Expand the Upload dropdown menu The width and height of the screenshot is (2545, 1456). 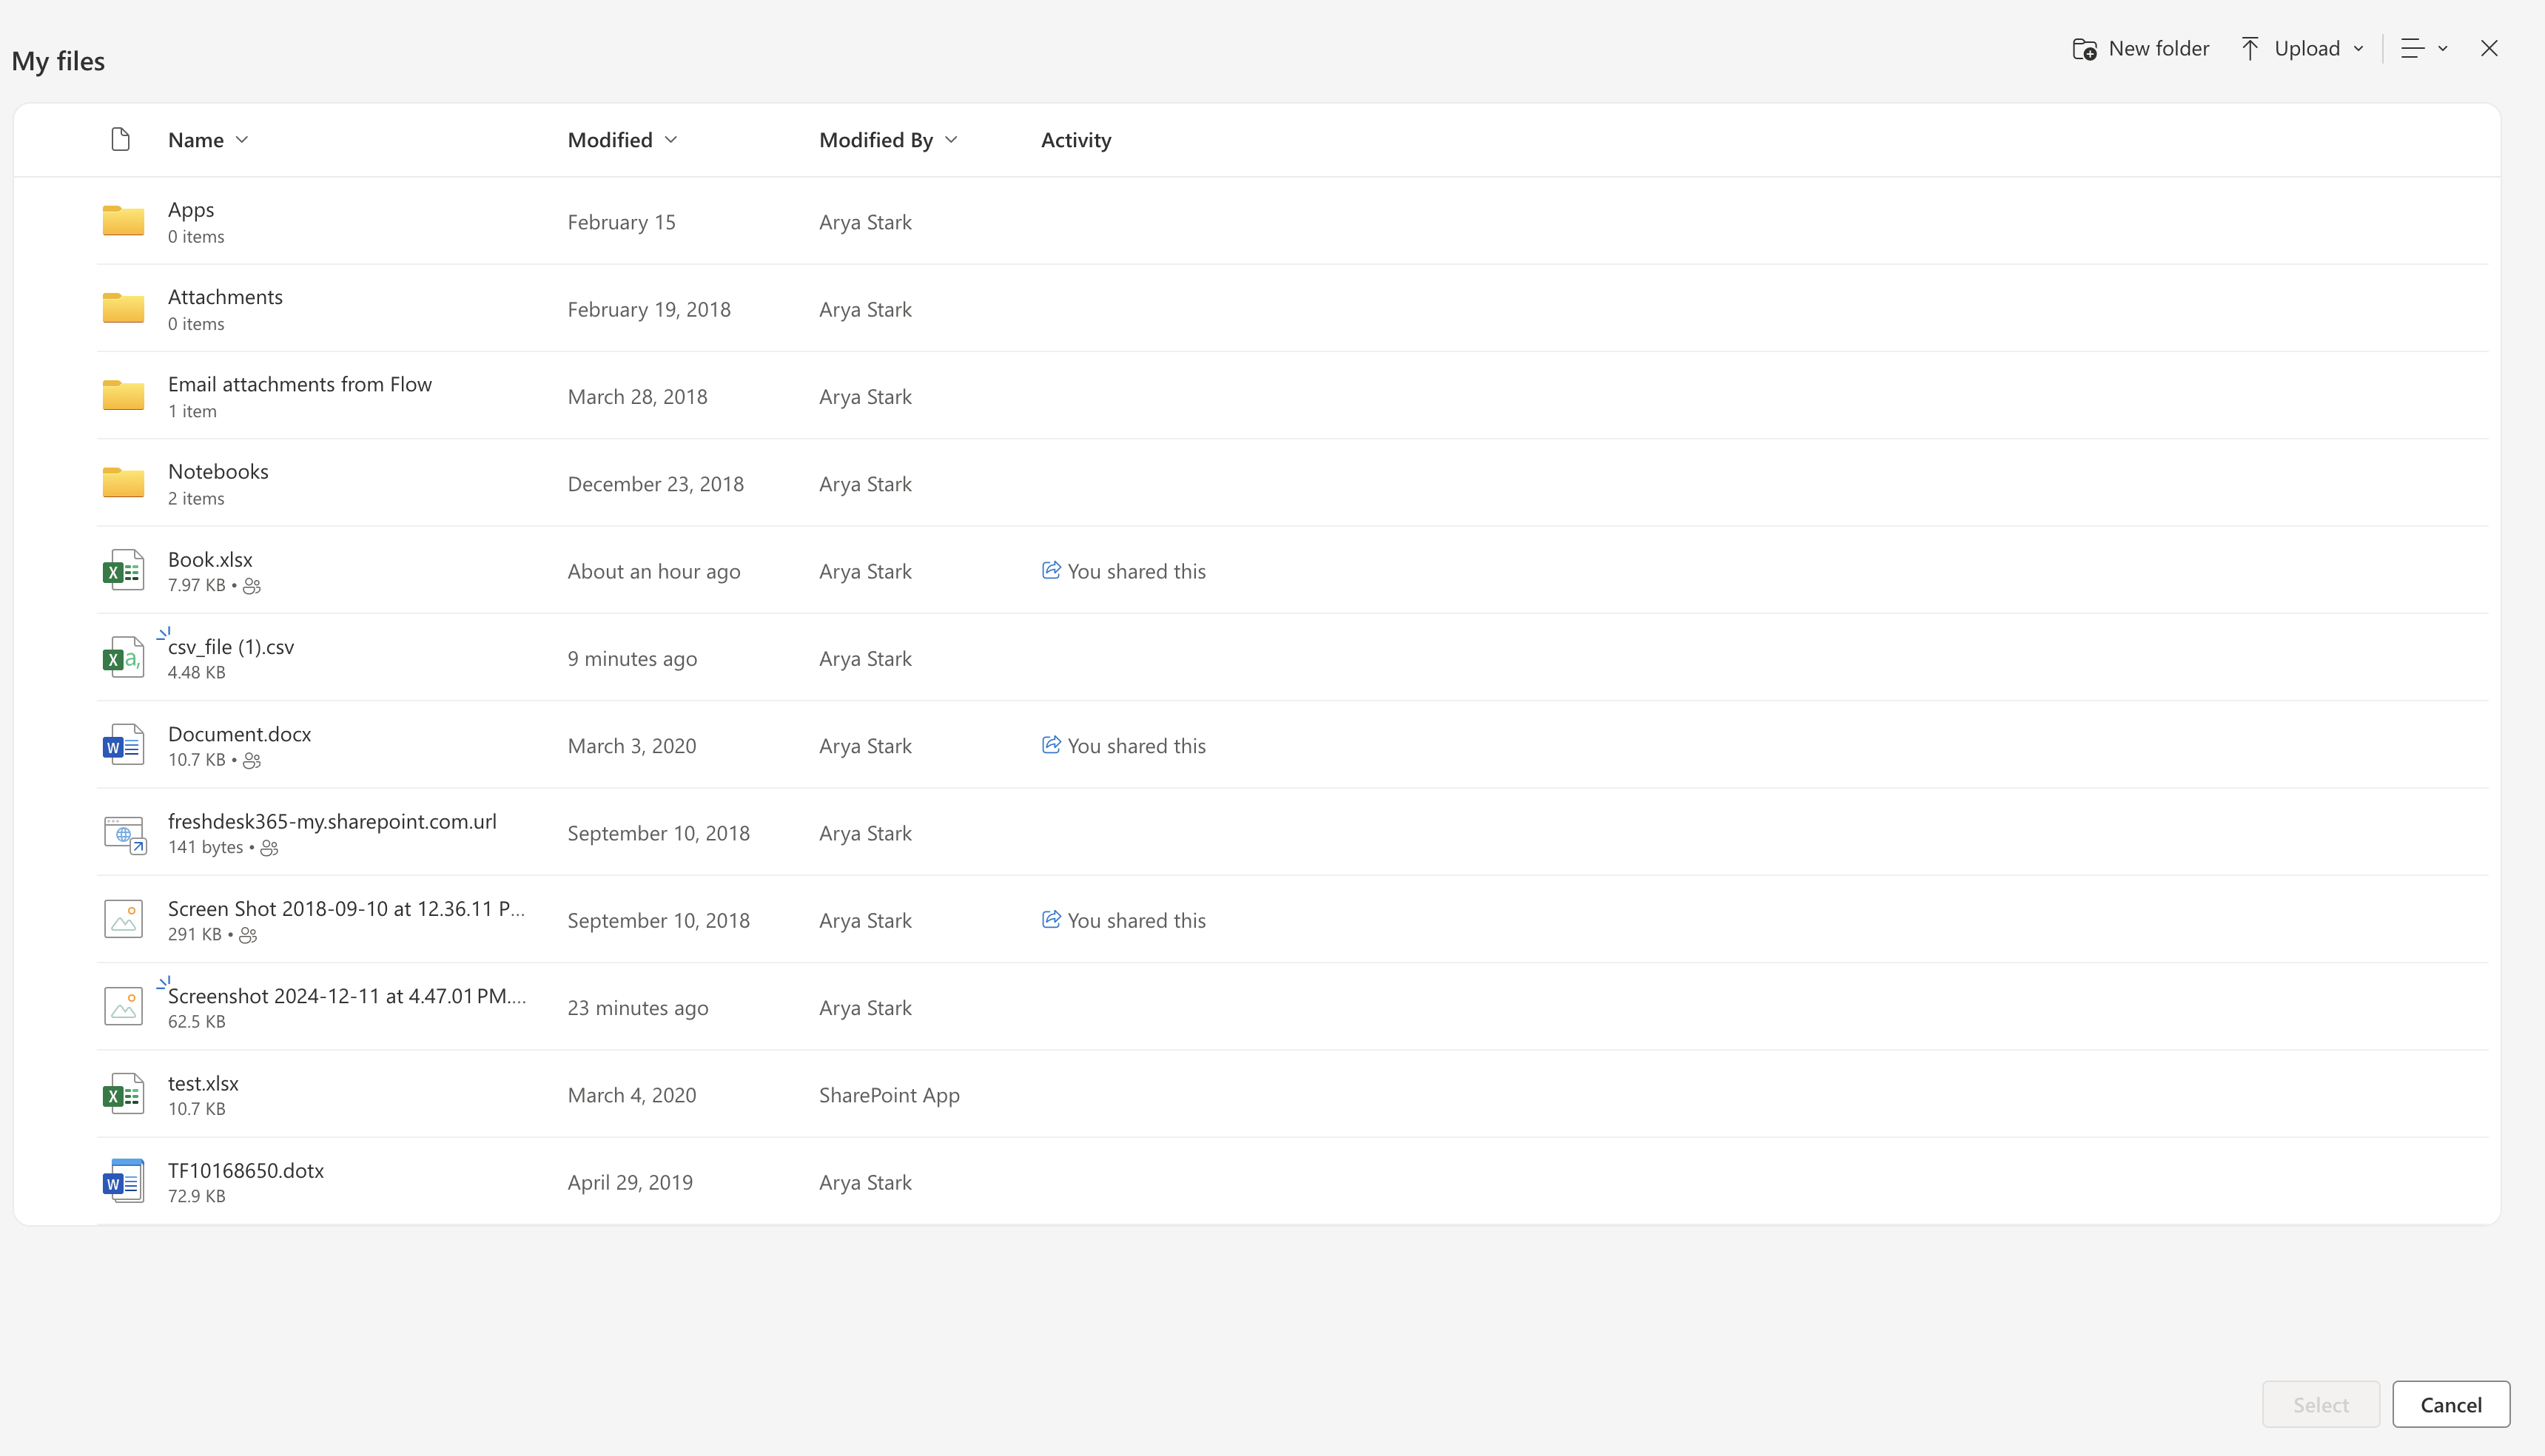tap(2358, 48)
